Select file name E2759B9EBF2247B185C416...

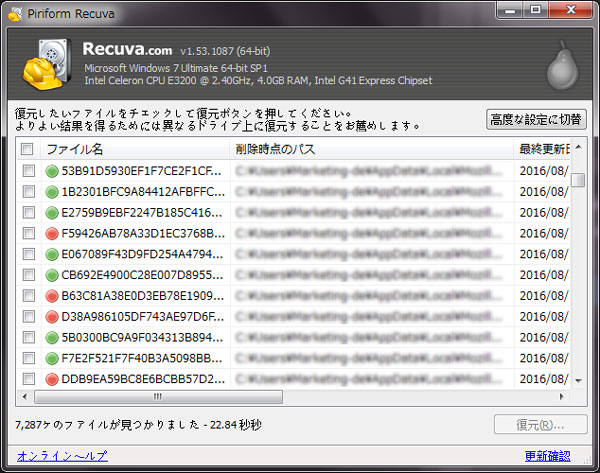[x=142, y=212]
